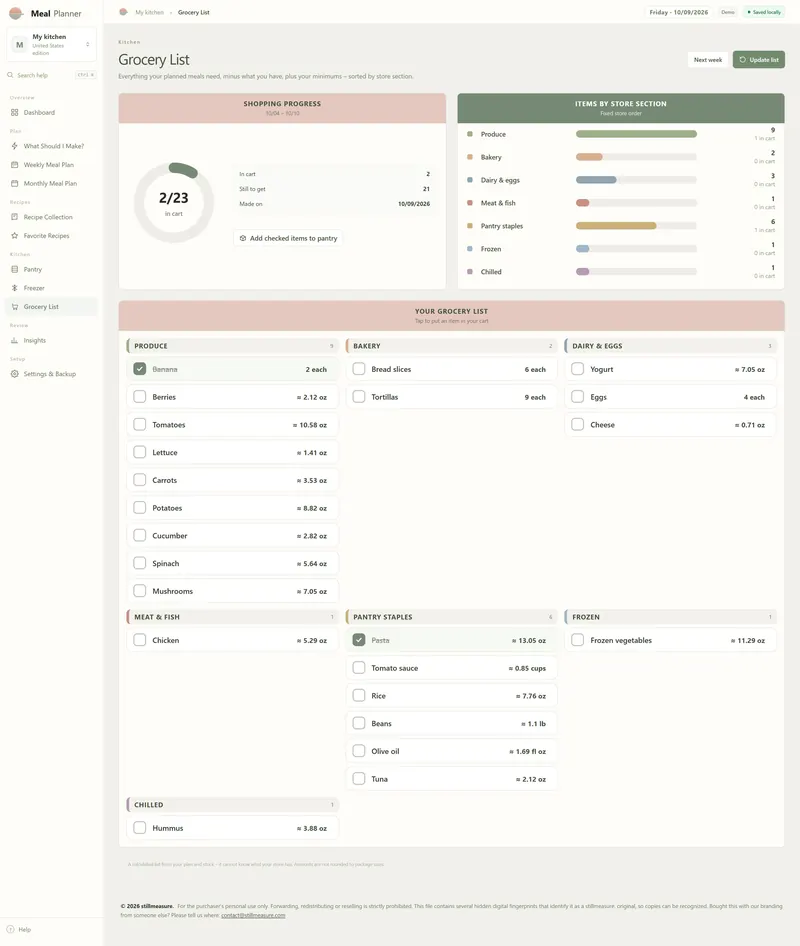Go to Weekly Meal Plan
This screenshot has width=800, height=946.
click(x=51, y=165)
